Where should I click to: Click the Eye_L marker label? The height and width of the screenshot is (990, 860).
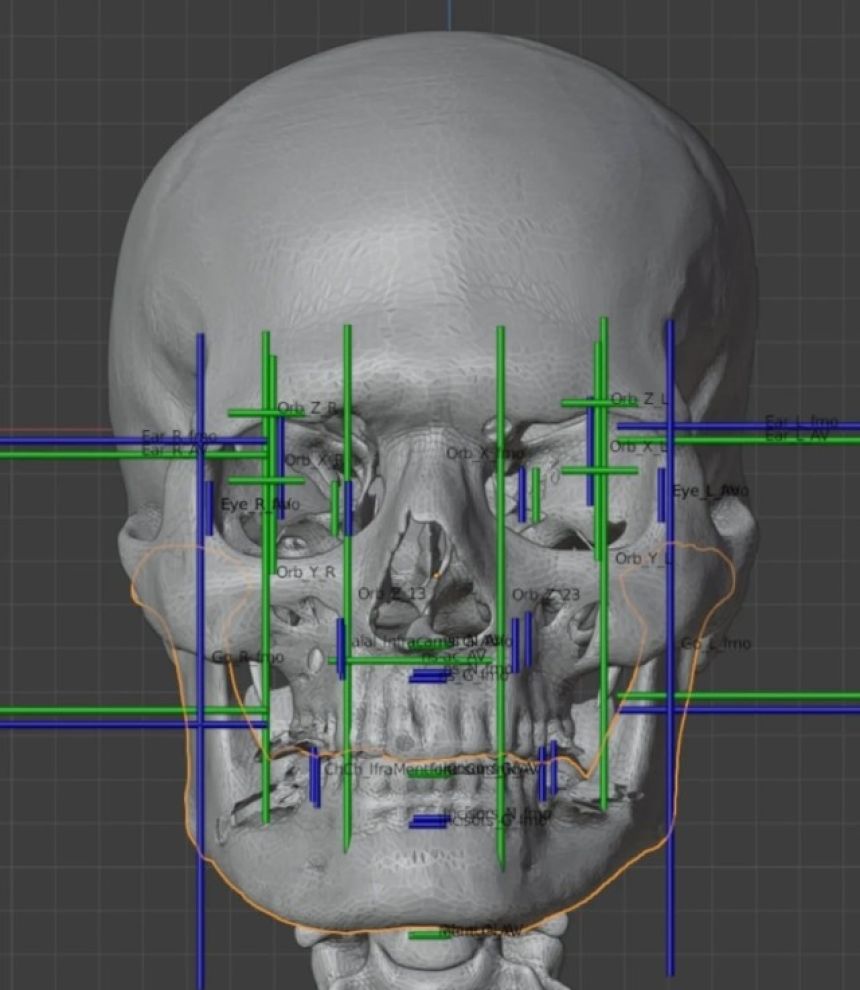710,491
